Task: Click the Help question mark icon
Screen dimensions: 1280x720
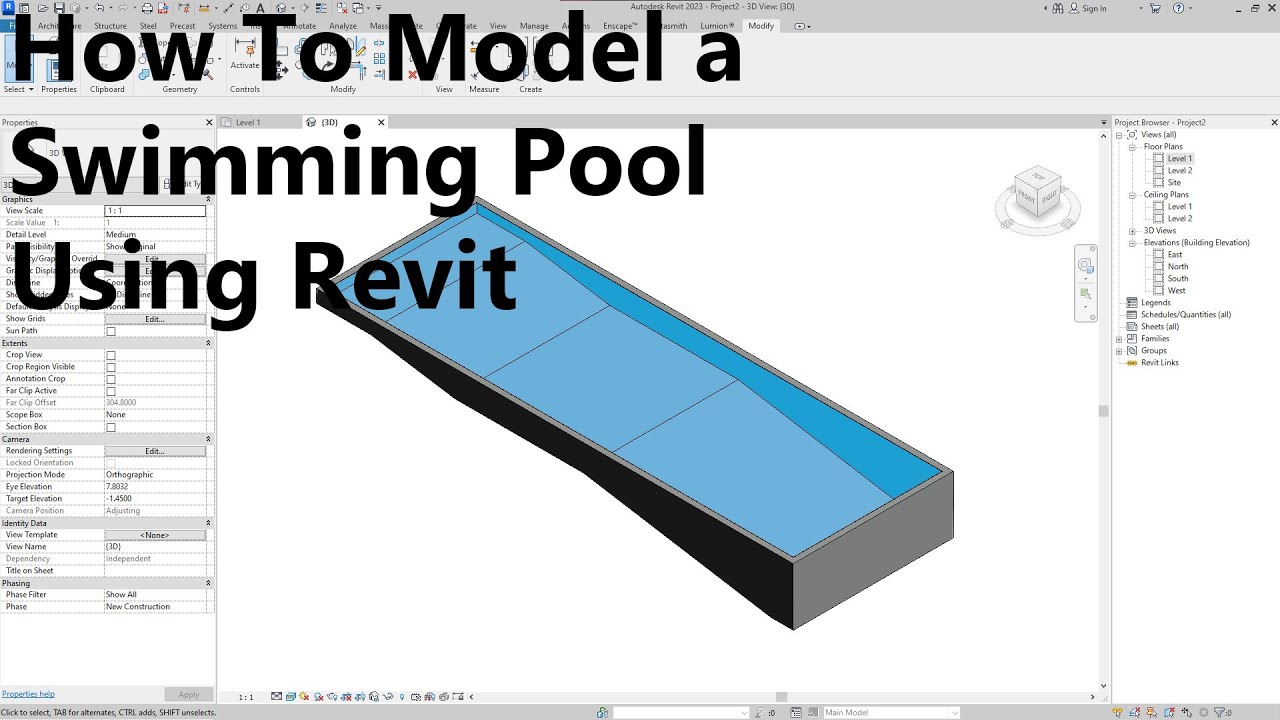Action: pyautogui.click(x=1178, y=8)
